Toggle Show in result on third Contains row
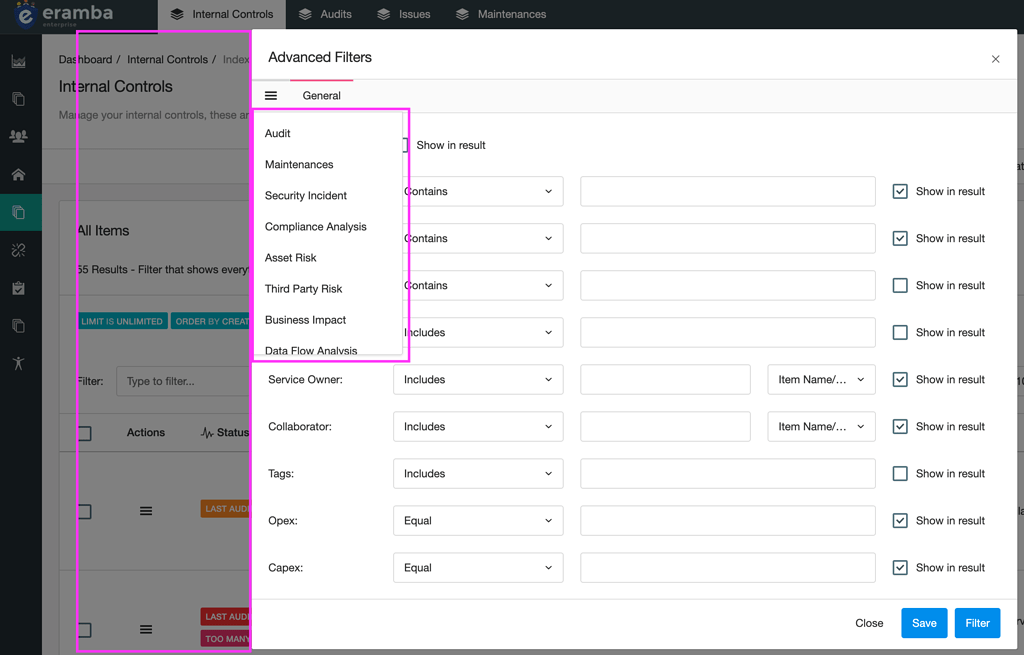The height and width of the screenshot is (655, 1024). pos(900,285)
